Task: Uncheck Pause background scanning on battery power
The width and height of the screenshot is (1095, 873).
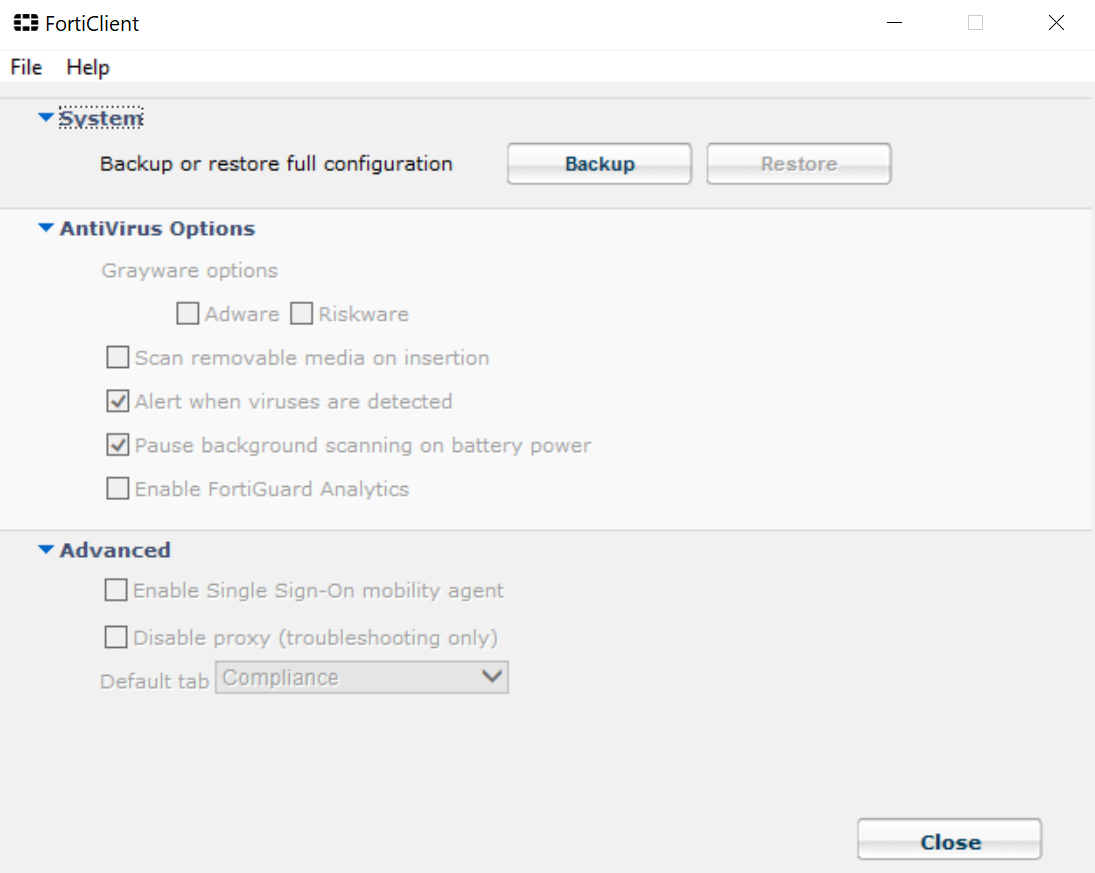Action: coord(117,445)
